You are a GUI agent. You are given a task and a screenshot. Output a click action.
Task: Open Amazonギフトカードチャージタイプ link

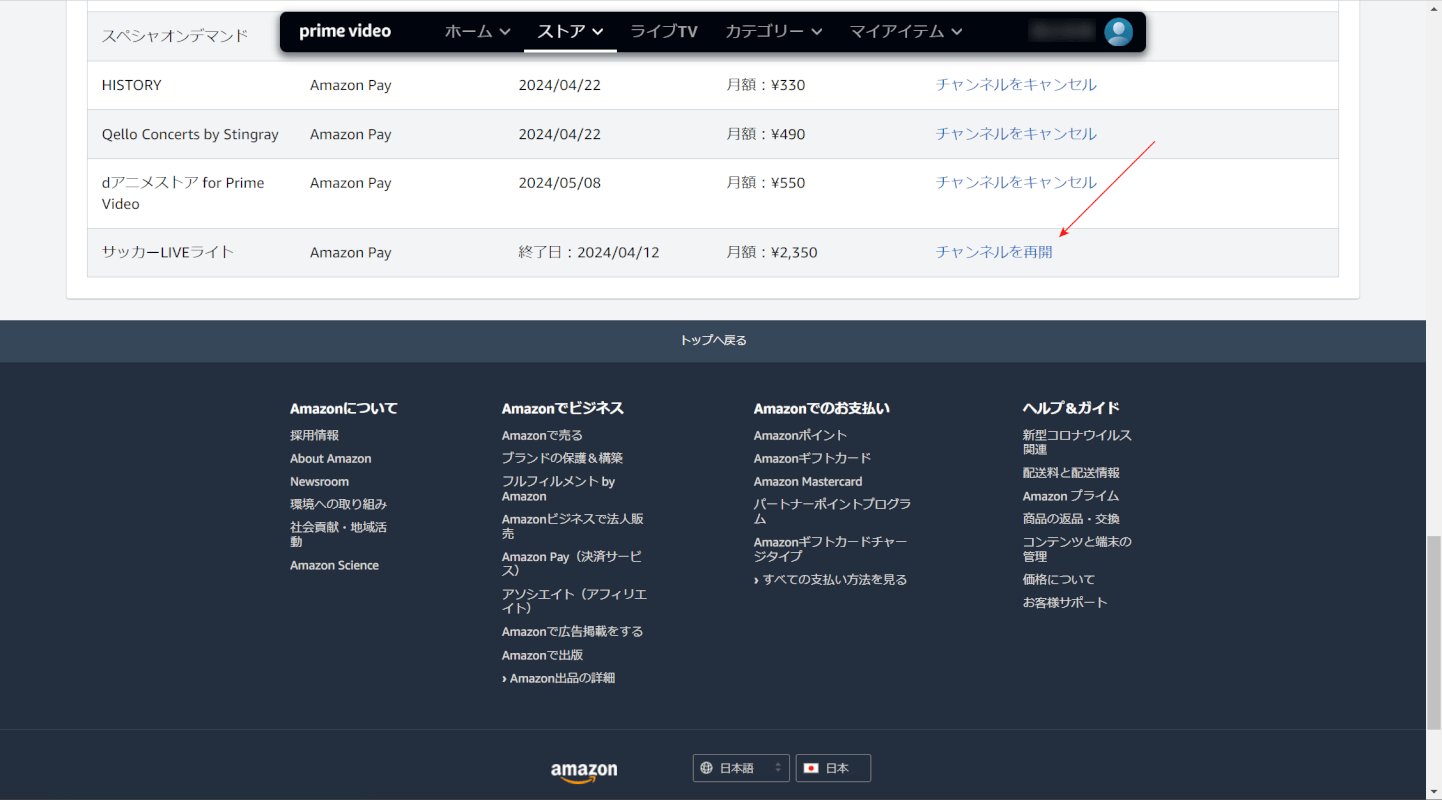pyautogui.click(x=831, y=549)
